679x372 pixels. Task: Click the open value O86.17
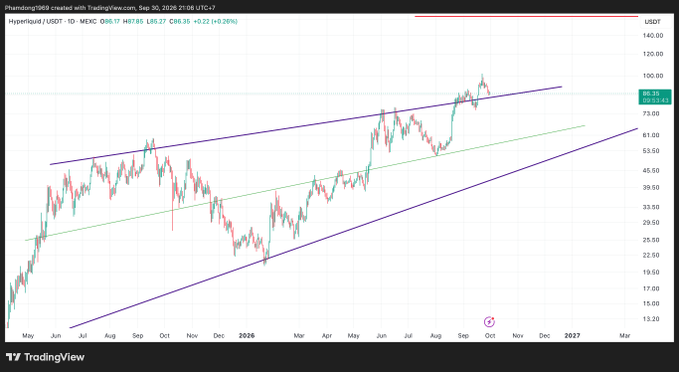(x=110, y=21)
